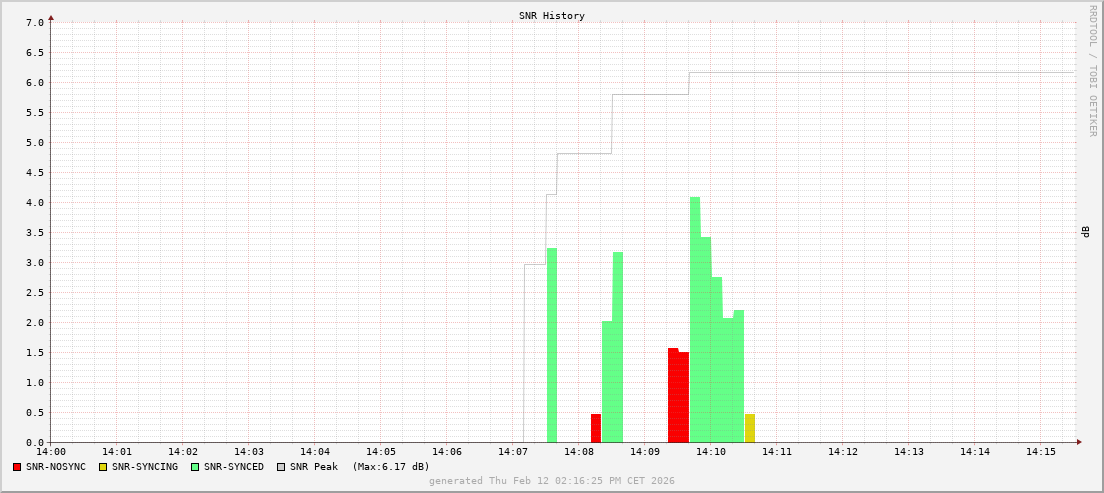The height and width of the screenshot is (493, 1104).
Task: Click the Max:6.17 dB legend text
Action: click(x=390, y=467)
